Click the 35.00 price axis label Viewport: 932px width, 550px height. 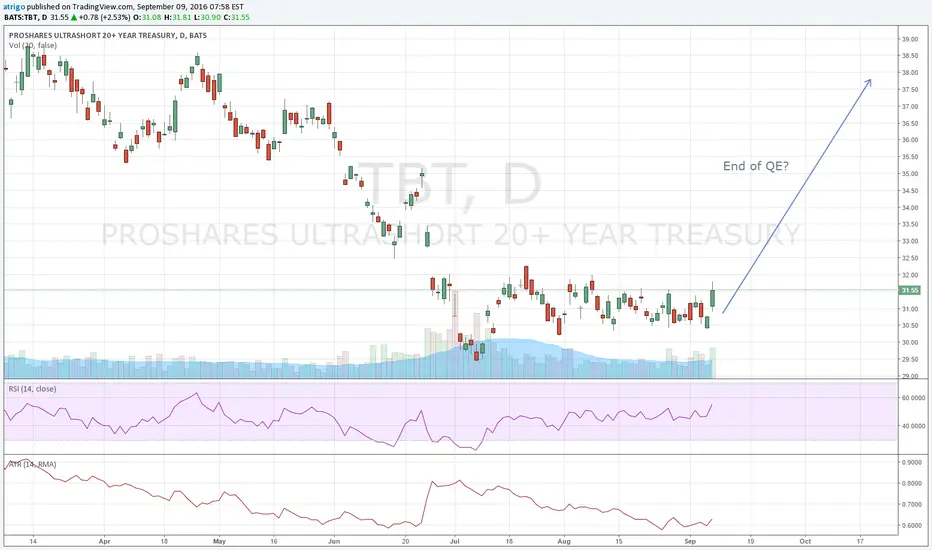tap(910, 174)
